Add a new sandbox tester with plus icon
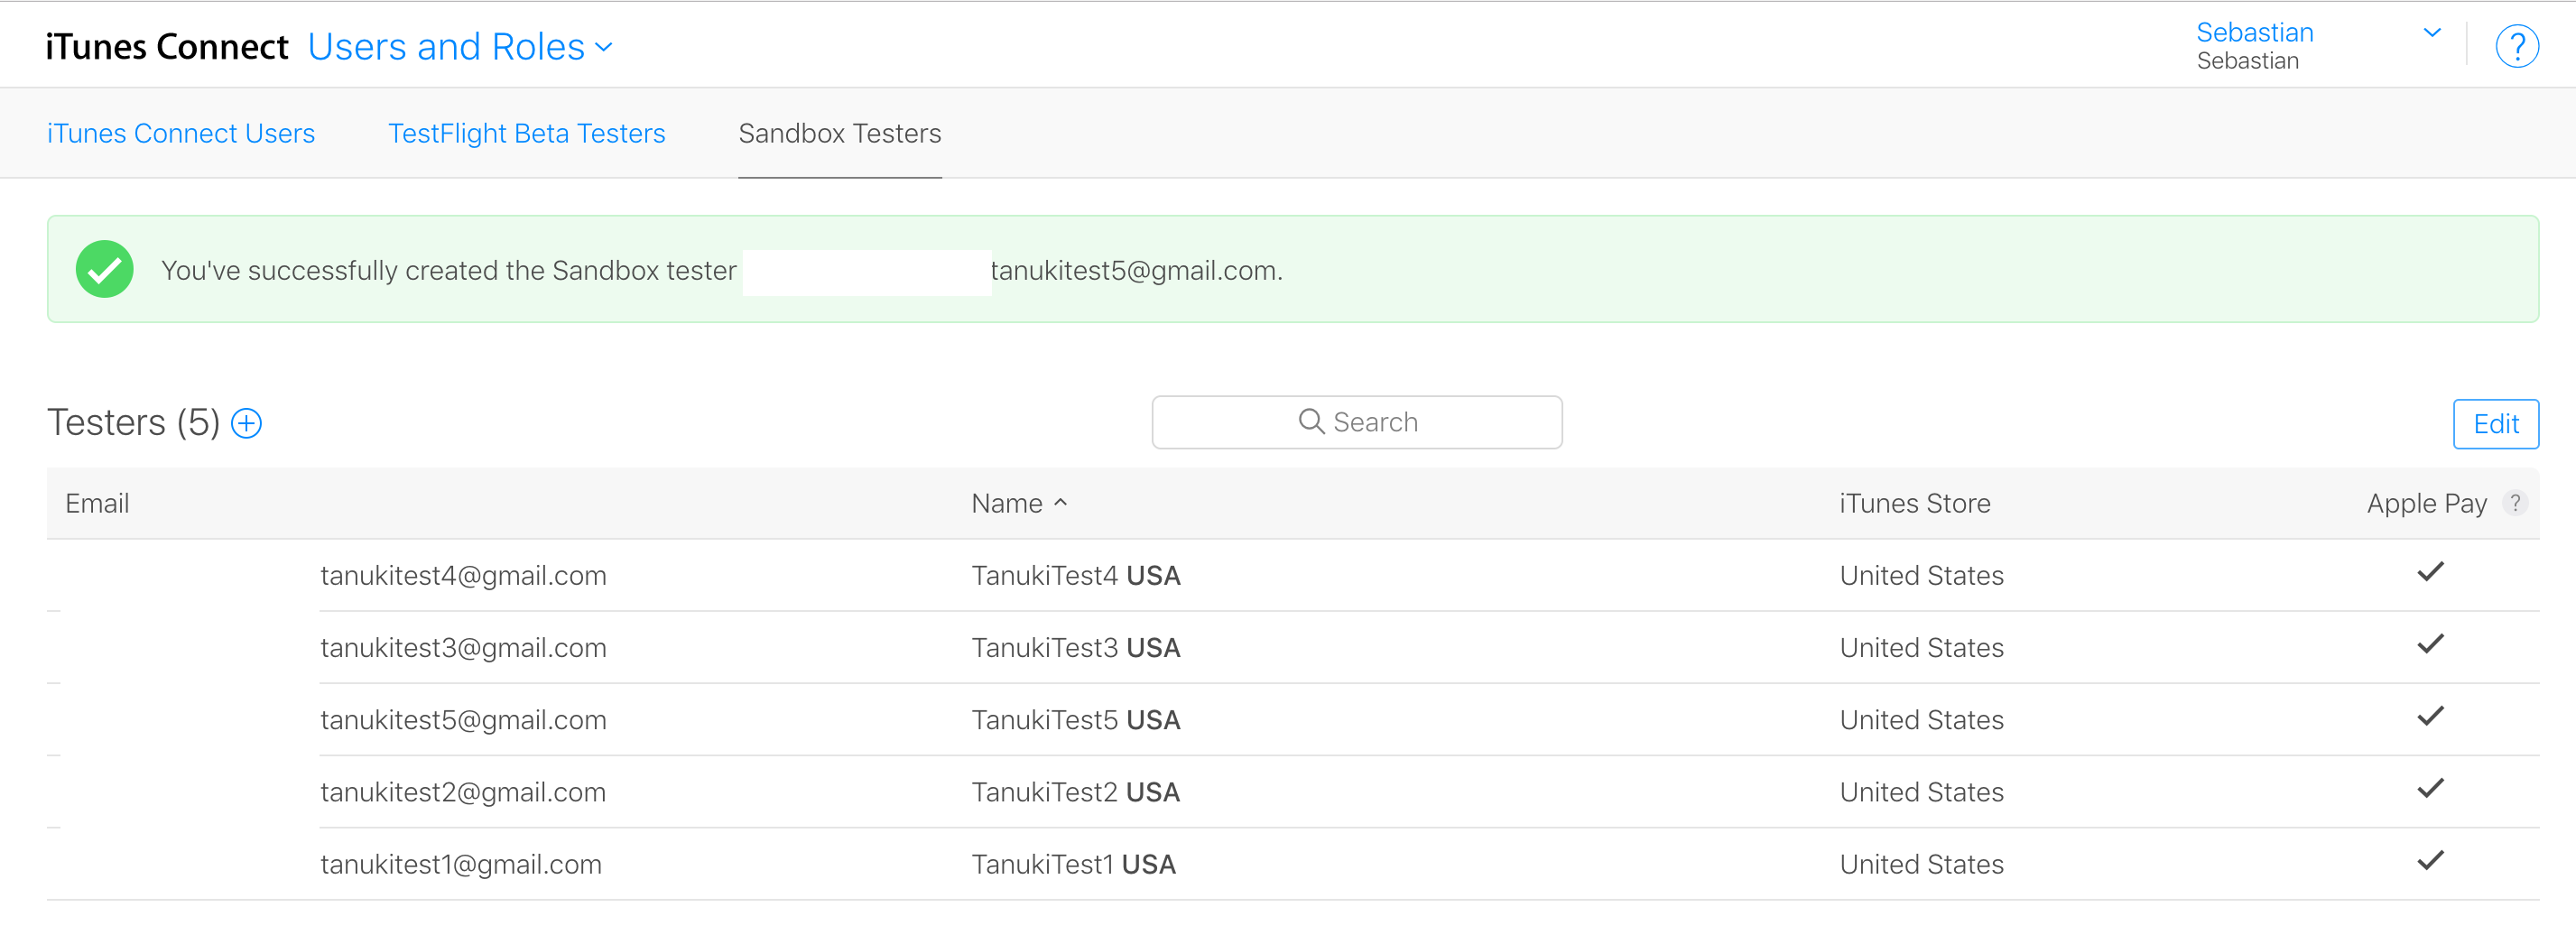The height and width of the screenshot is (935, 2576). coord(246,423)
